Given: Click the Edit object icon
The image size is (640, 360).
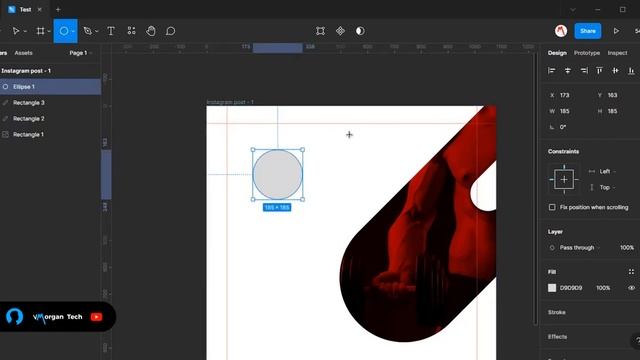Looking at the screenshot, I should click(320, 31).
